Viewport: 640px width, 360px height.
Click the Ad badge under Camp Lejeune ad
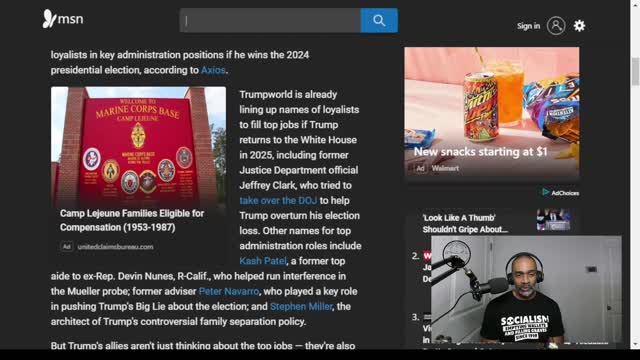67,247
